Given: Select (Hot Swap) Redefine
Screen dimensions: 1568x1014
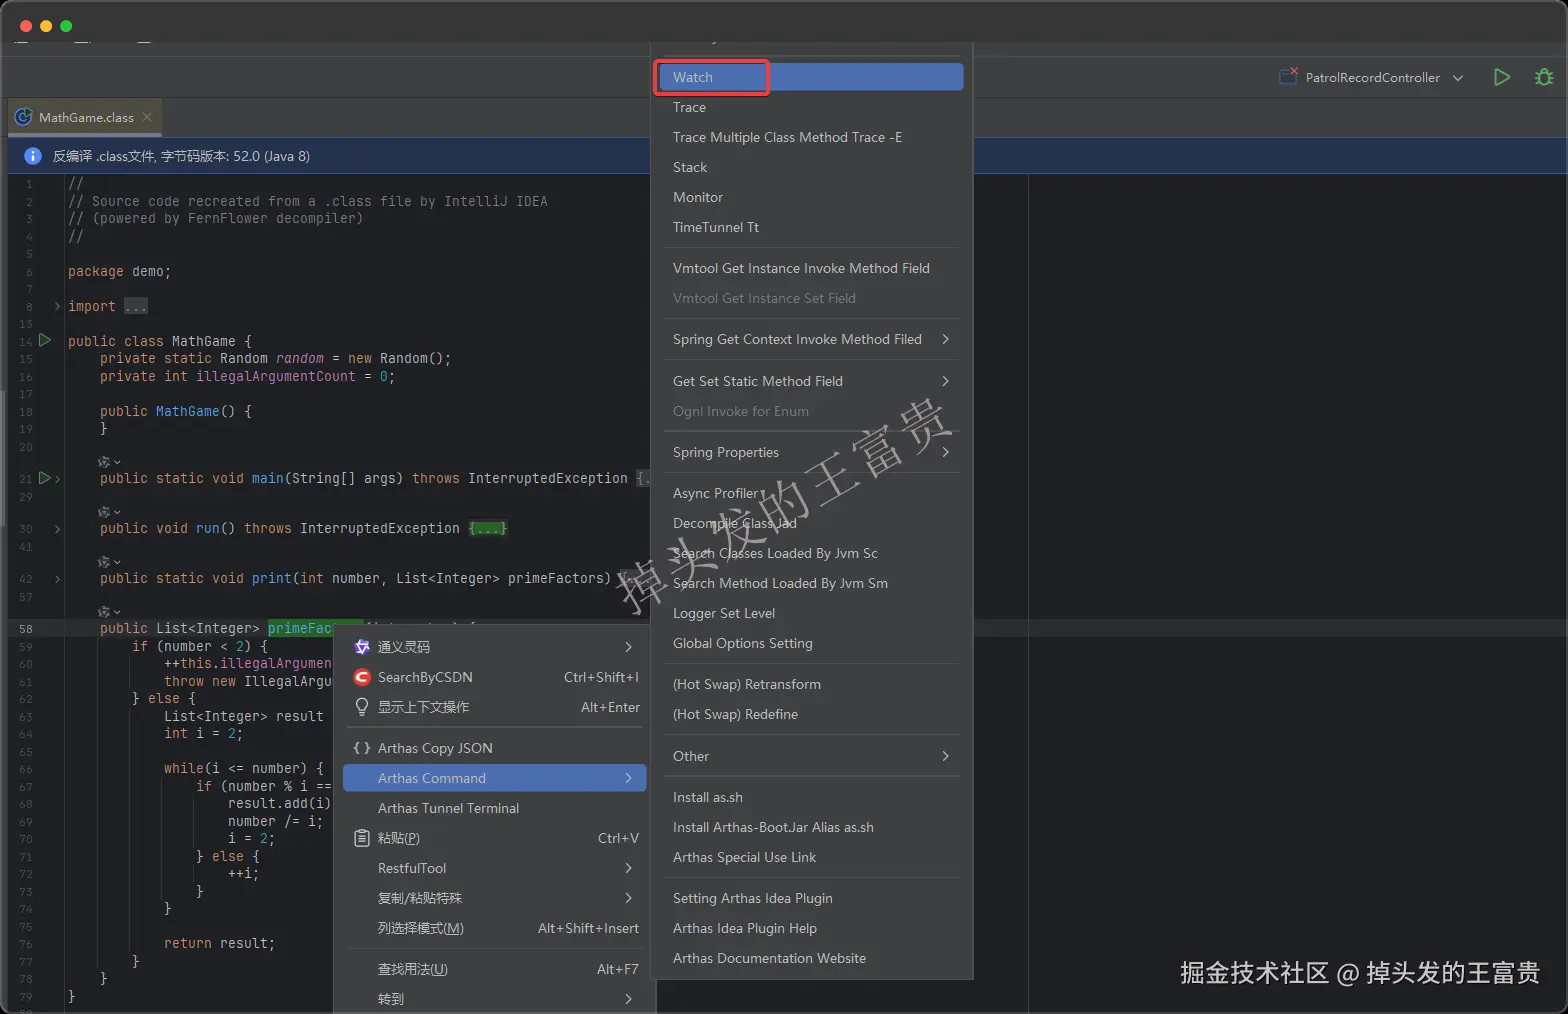Looking at the screenshot, I should tap(811, 714).
